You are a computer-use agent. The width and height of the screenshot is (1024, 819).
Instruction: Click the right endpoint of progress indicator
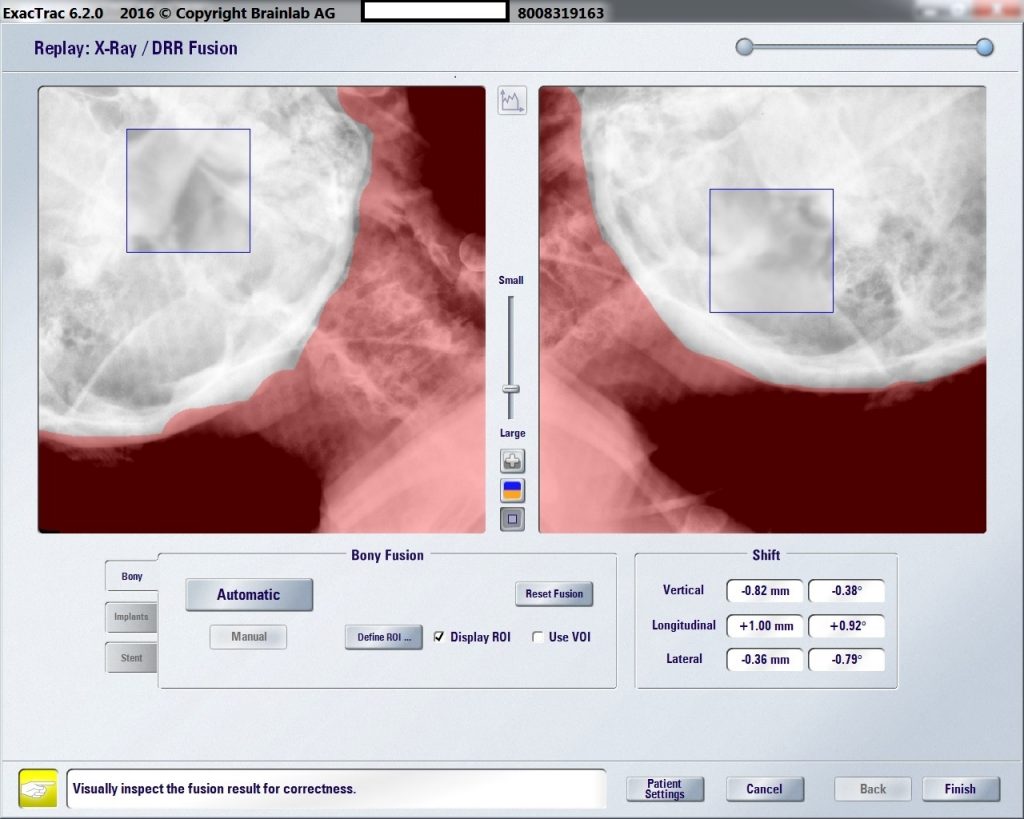[985, 47]
